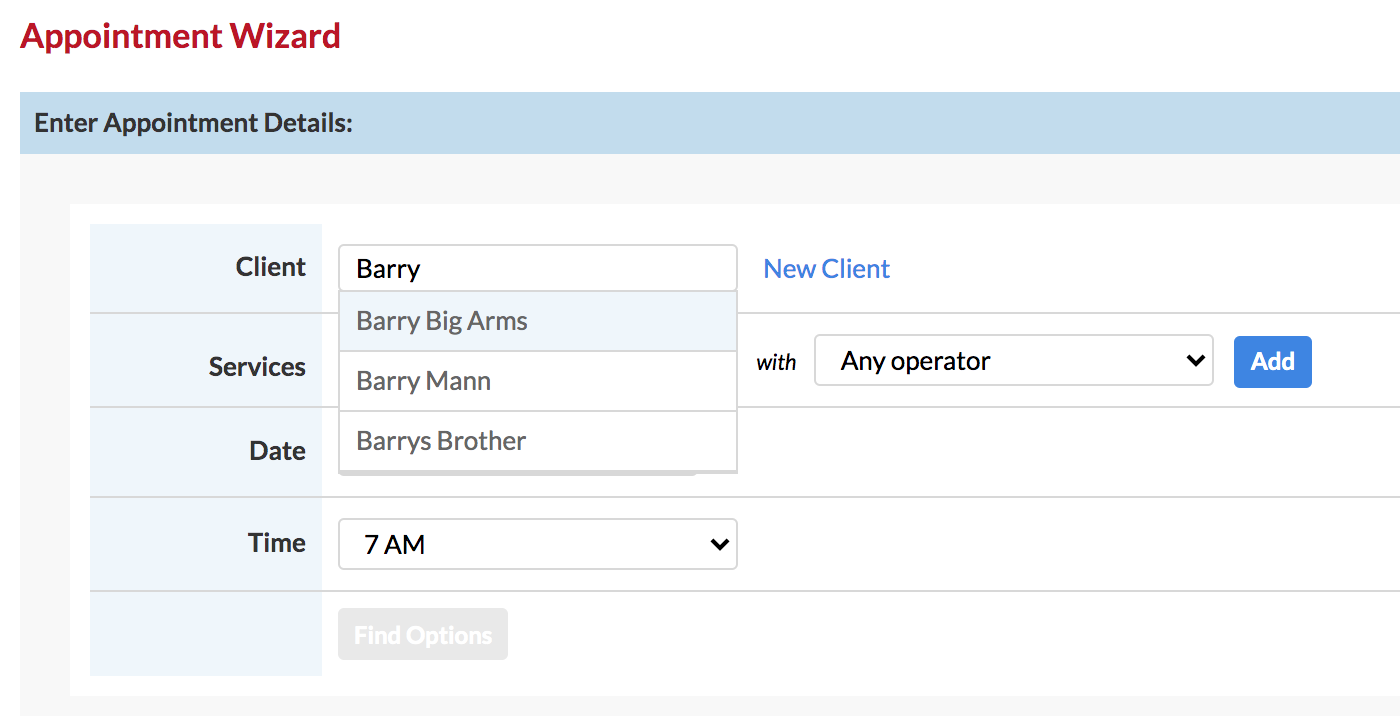
Task: Click the Appointment Wizard heading
Action: (180, 36)
